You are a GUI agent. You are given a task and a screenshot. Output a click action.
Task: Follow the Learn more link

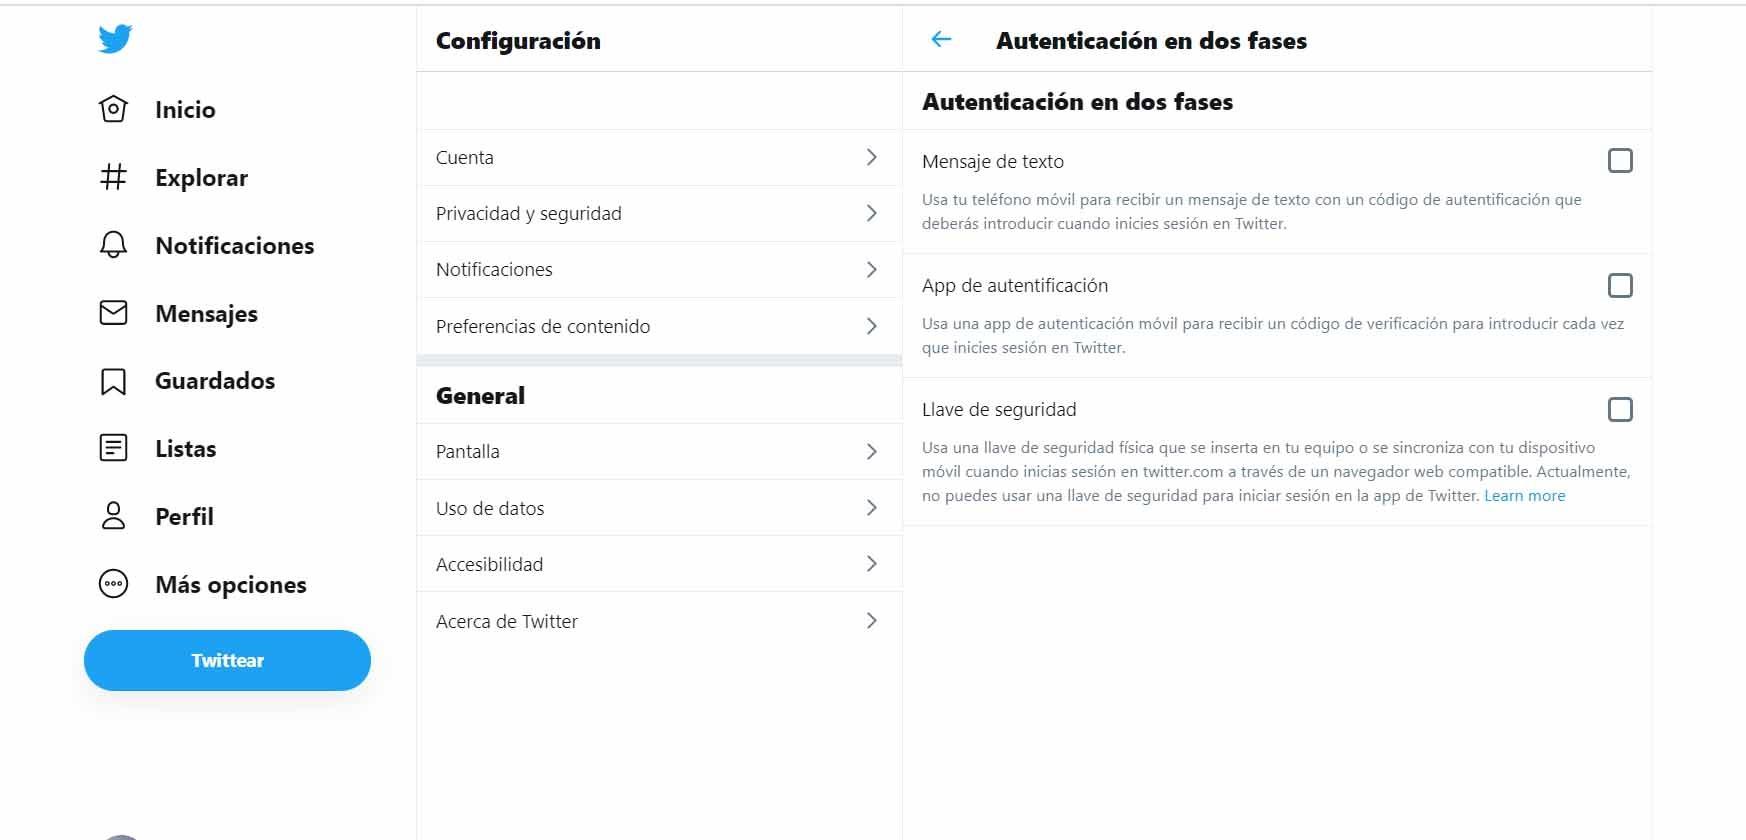(1524, 496)
